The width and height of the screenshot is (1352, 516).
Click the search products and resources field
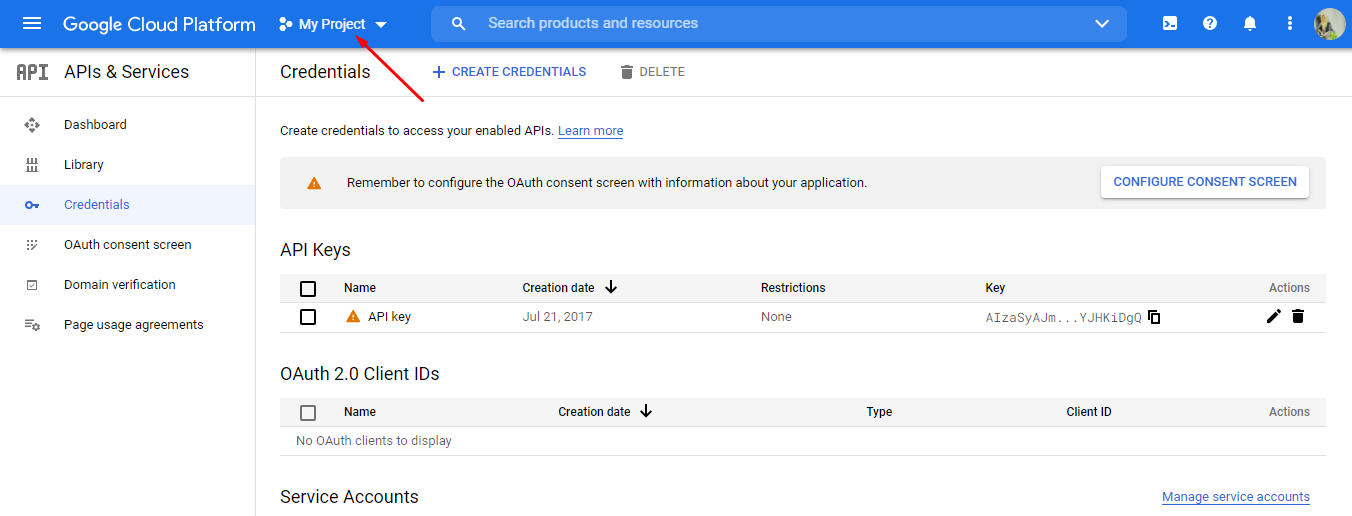click(x=780, y=23)
